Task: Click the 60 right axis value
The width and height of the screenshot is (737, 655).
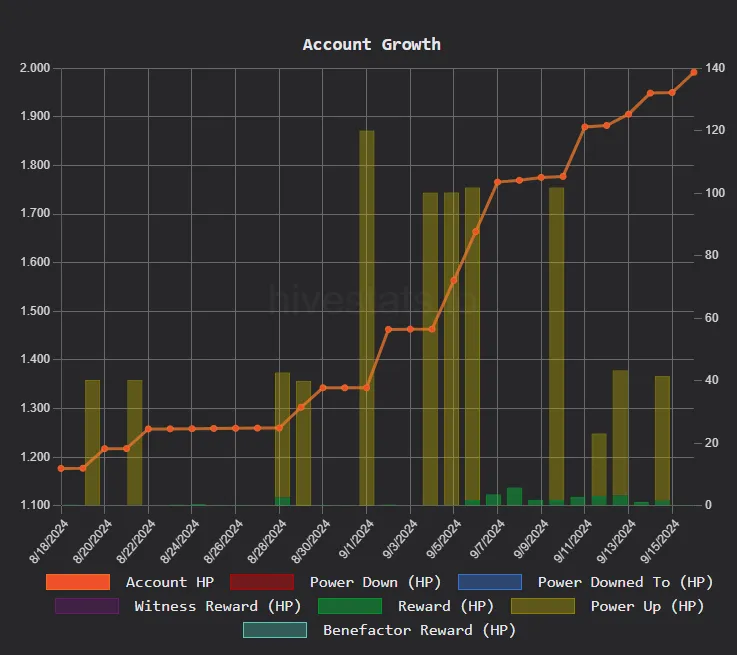Action: (712, 318)
